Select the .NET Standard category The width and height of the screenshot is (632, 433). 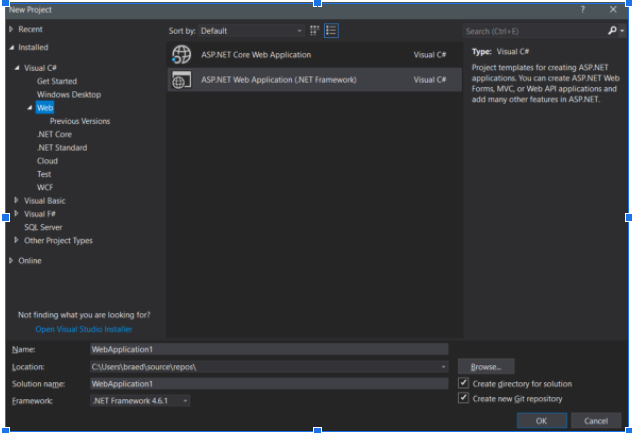pyautogui.click(x=62, y=148)
